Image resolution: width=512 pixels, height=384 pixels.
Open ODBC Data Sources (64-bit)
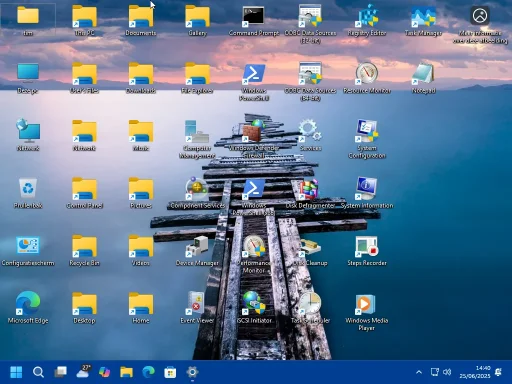pos(310,81)
